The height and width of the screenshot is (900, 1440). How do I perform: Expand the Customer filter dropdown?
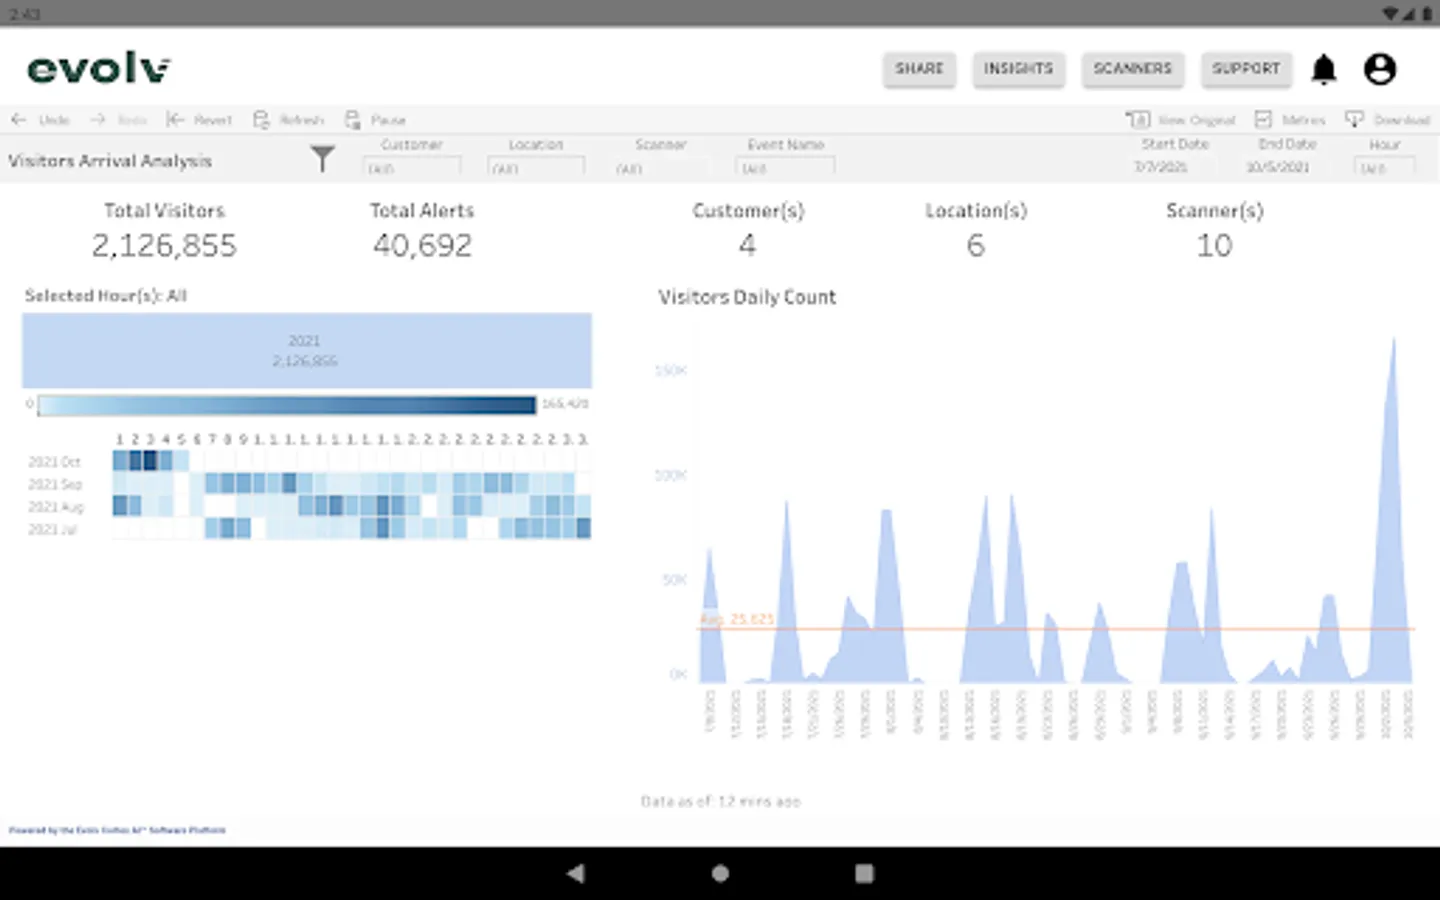pos(412,167)
